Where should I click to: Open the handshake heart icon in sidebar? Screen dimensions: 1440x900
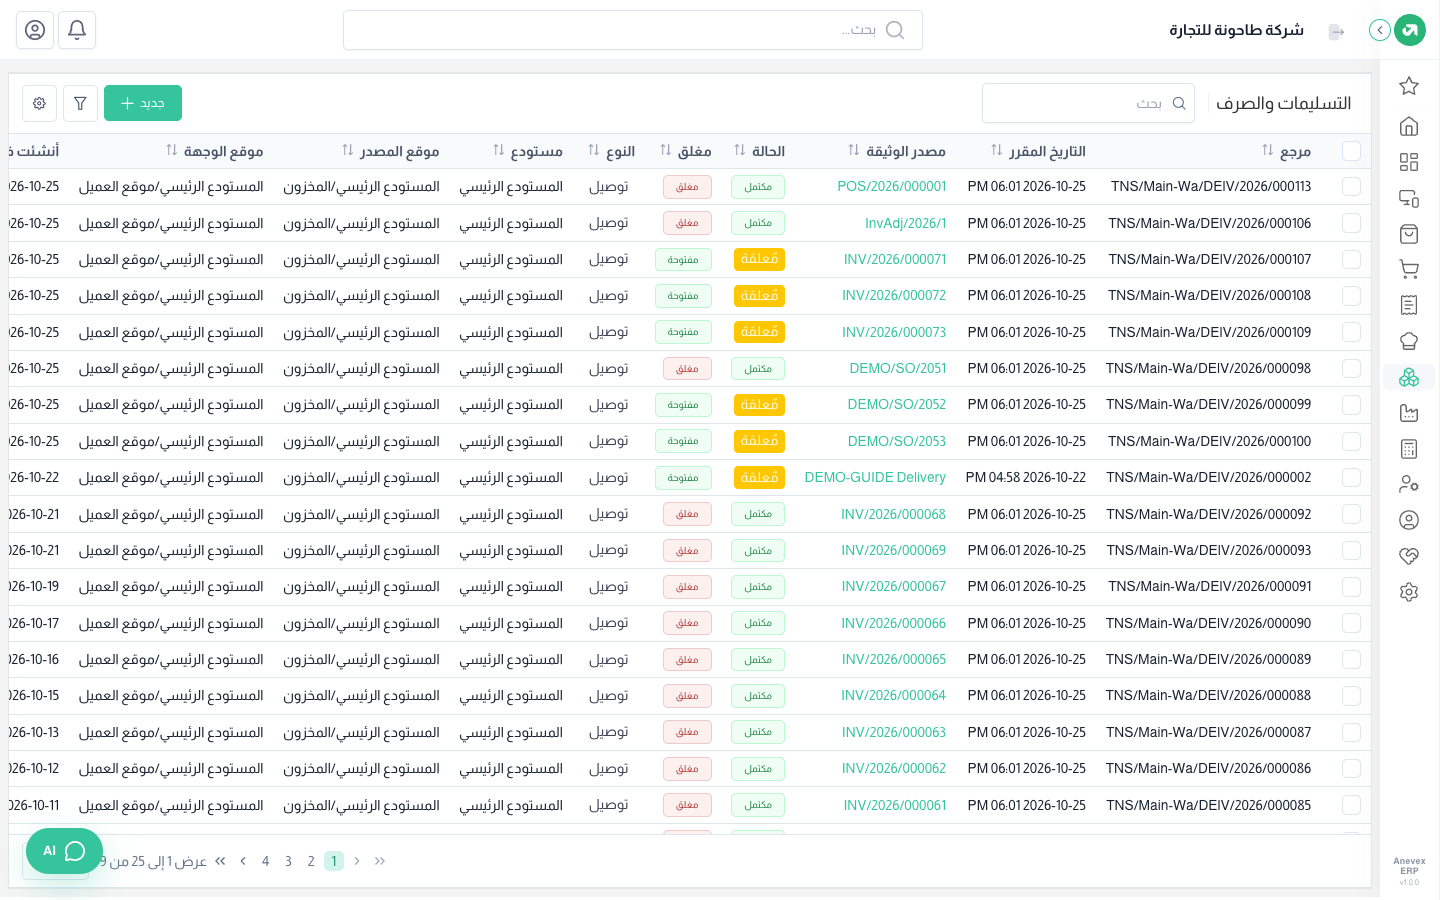(1409, 556)
